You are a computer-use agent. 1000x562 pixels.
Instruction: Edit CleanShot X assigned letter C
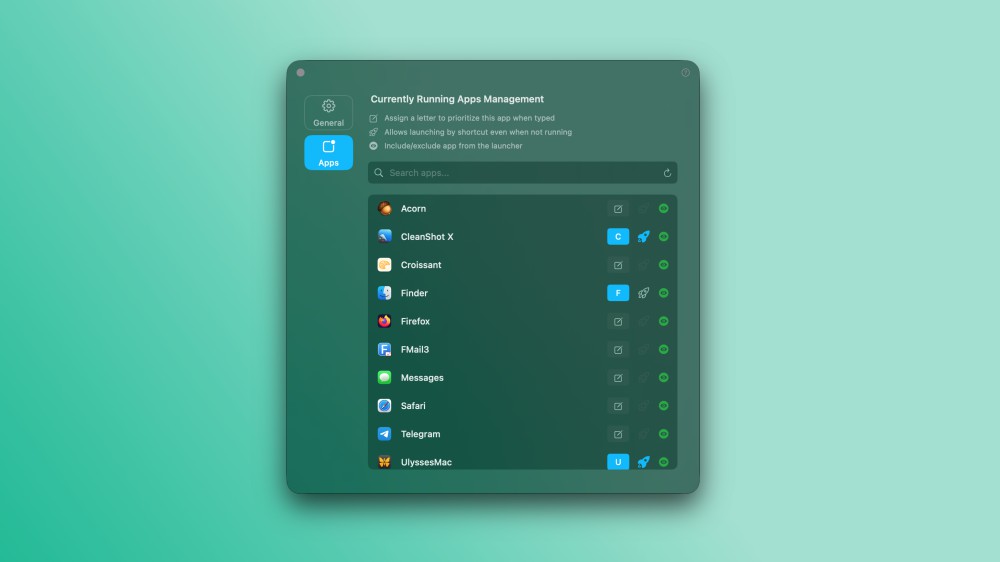click(x=618, y=237)
